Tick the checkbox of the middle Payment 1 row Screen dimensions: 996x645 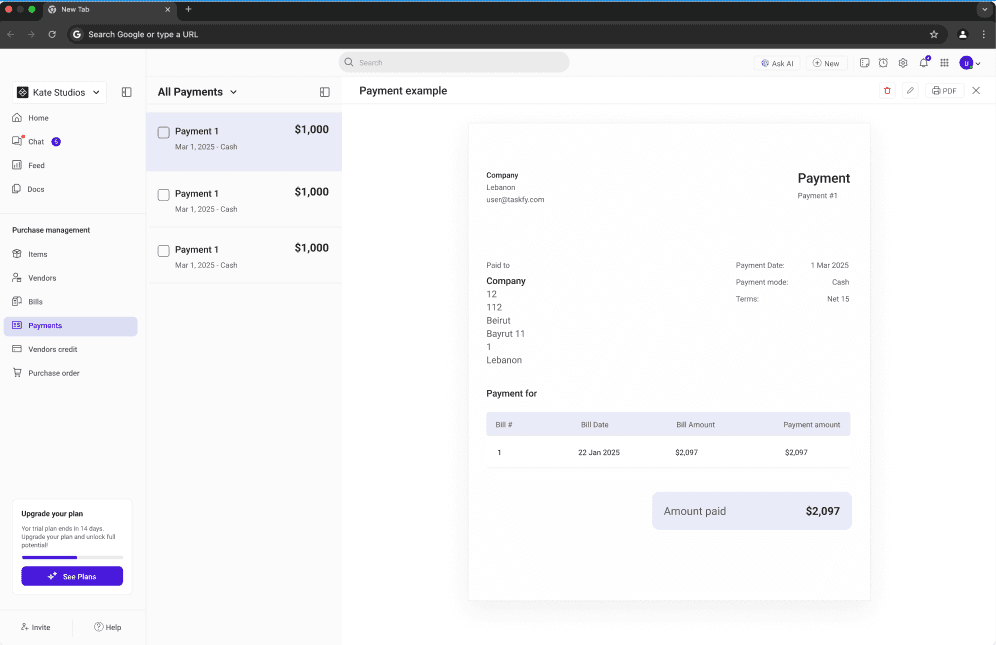tap(163, 194)
